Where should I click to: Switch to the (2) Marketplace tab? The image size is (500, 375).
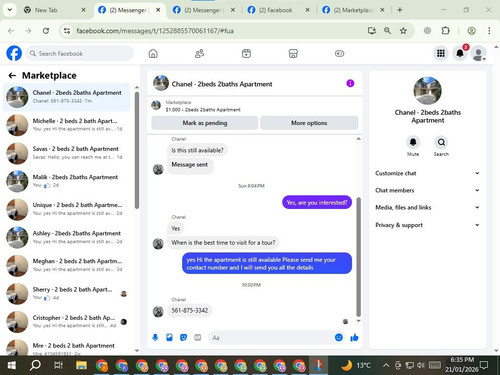click(354, 10)
